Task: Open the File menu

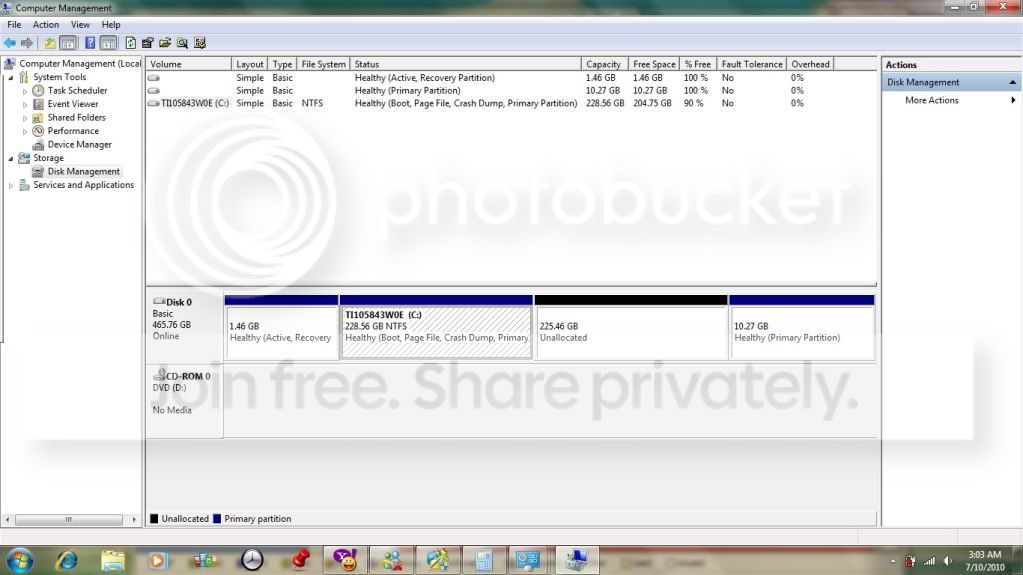Action: pyautogui.click(x=14, y=25)
